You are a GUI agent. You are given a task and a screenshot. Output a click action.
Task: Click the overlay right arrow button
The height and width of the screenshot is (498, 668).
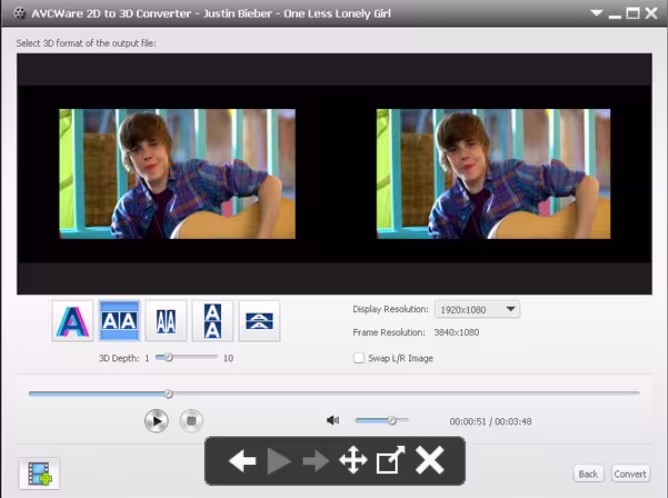pos(316,461)
